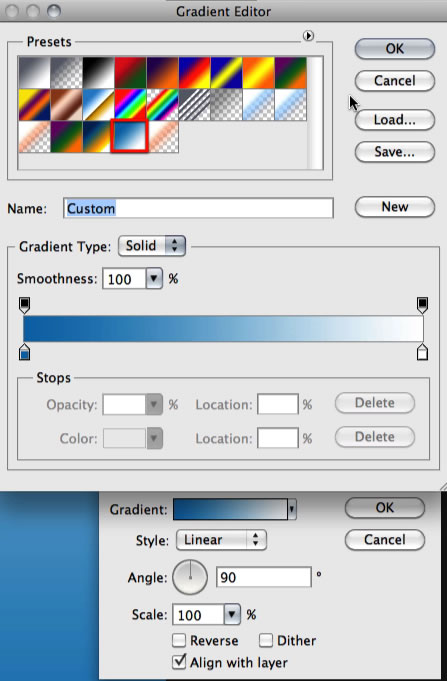The image size is (447, 681).
Task: Choose the Yellow, Violet, Orange, Blue preset
Action: pyautogui.click(x=34, y=105)
